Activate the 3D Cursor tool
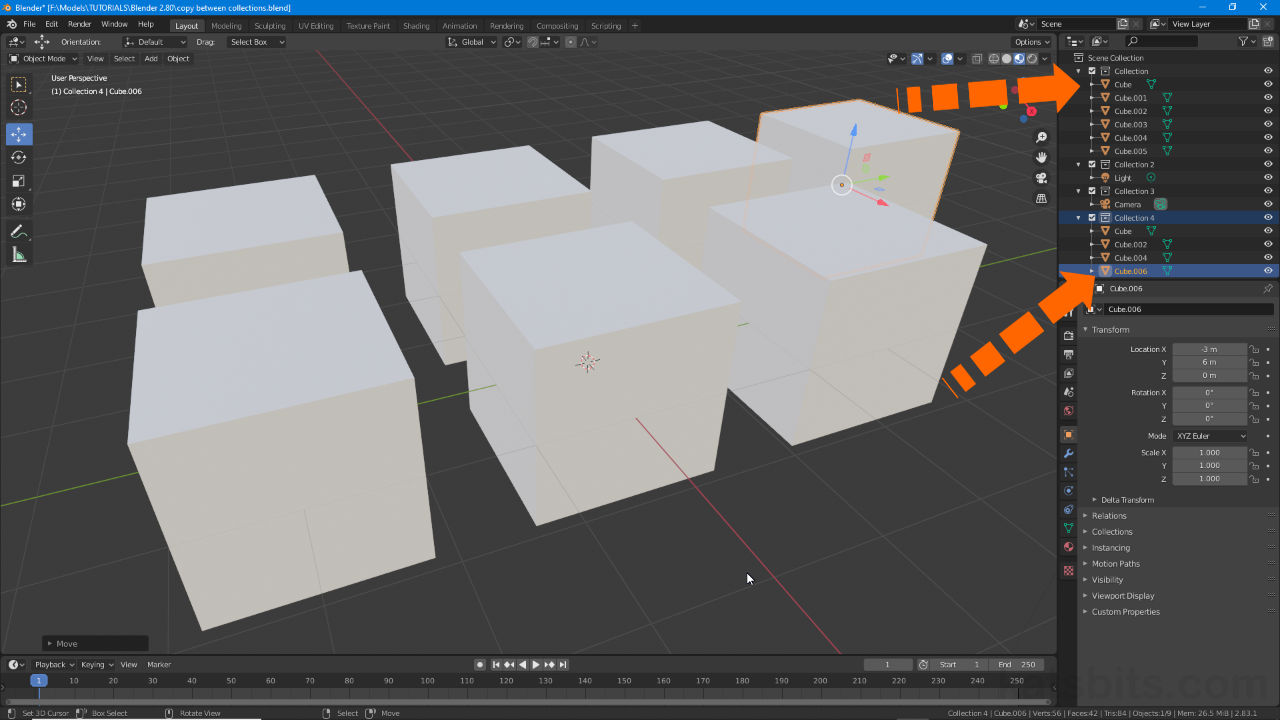Viewport: 1280px width, 720px height. pyautogui.click(x=19, y=108)
